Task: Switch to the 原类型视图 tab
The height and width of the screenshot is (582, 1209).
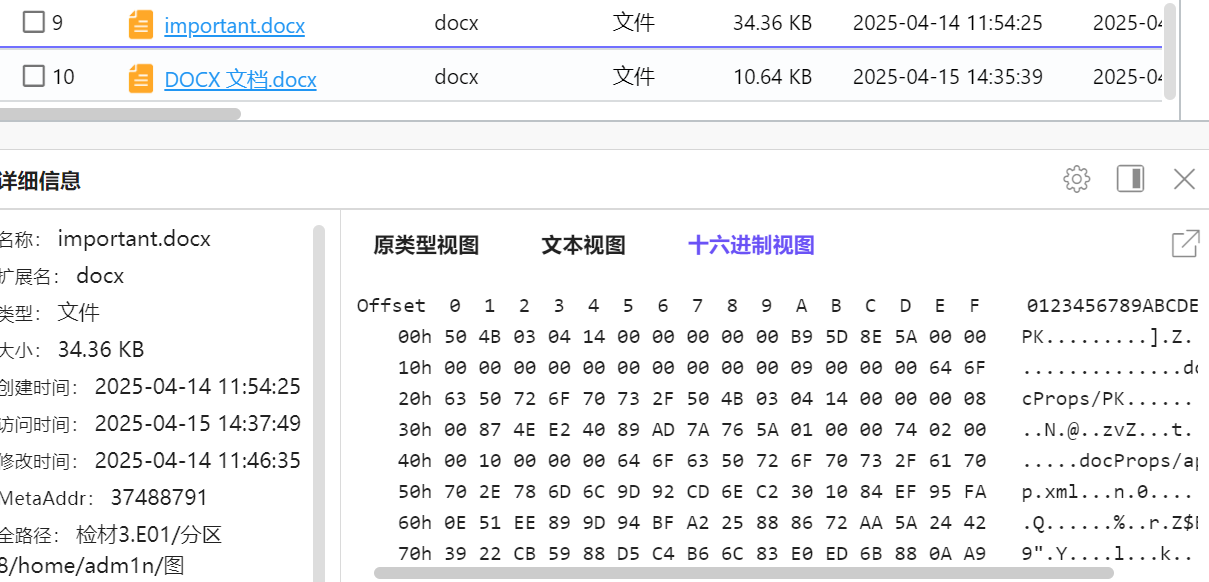Action: point(424,244)
